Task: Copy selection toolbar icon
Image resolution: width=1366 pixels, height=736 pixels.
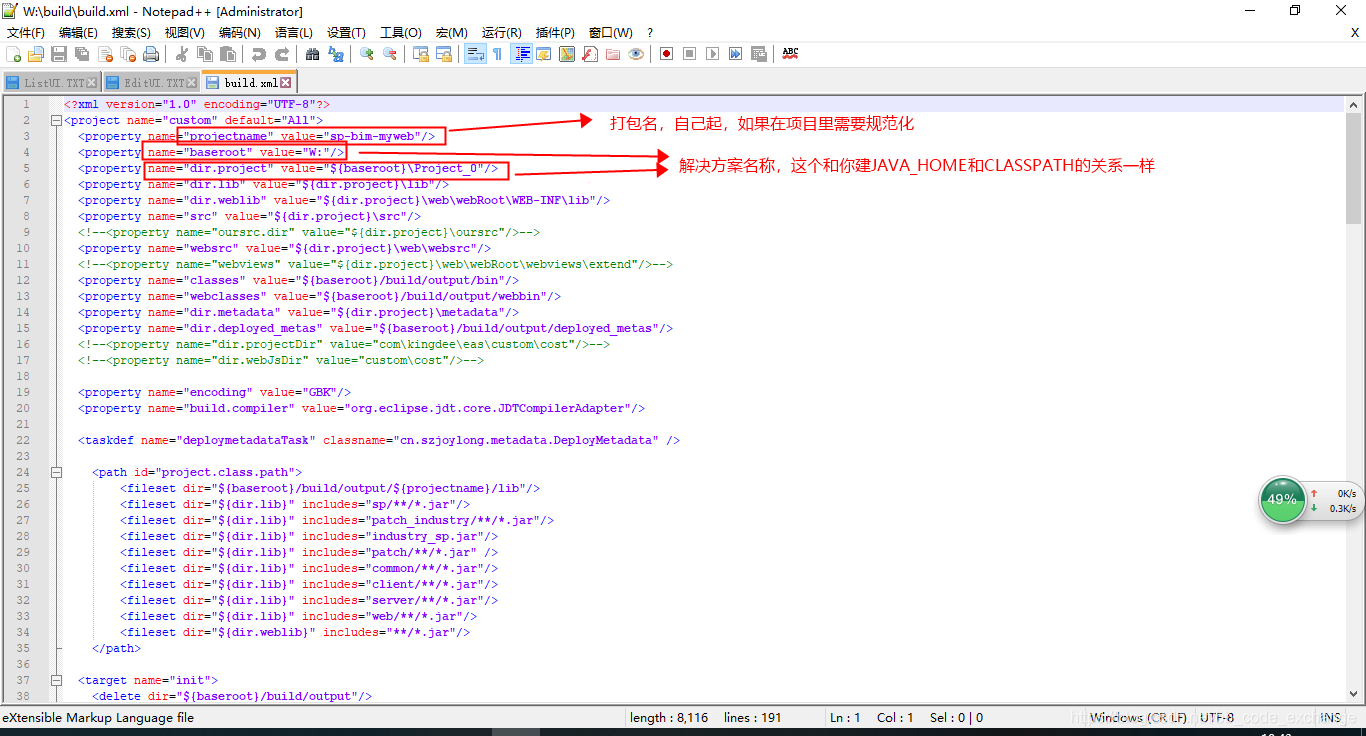Action: coord(205,54)
